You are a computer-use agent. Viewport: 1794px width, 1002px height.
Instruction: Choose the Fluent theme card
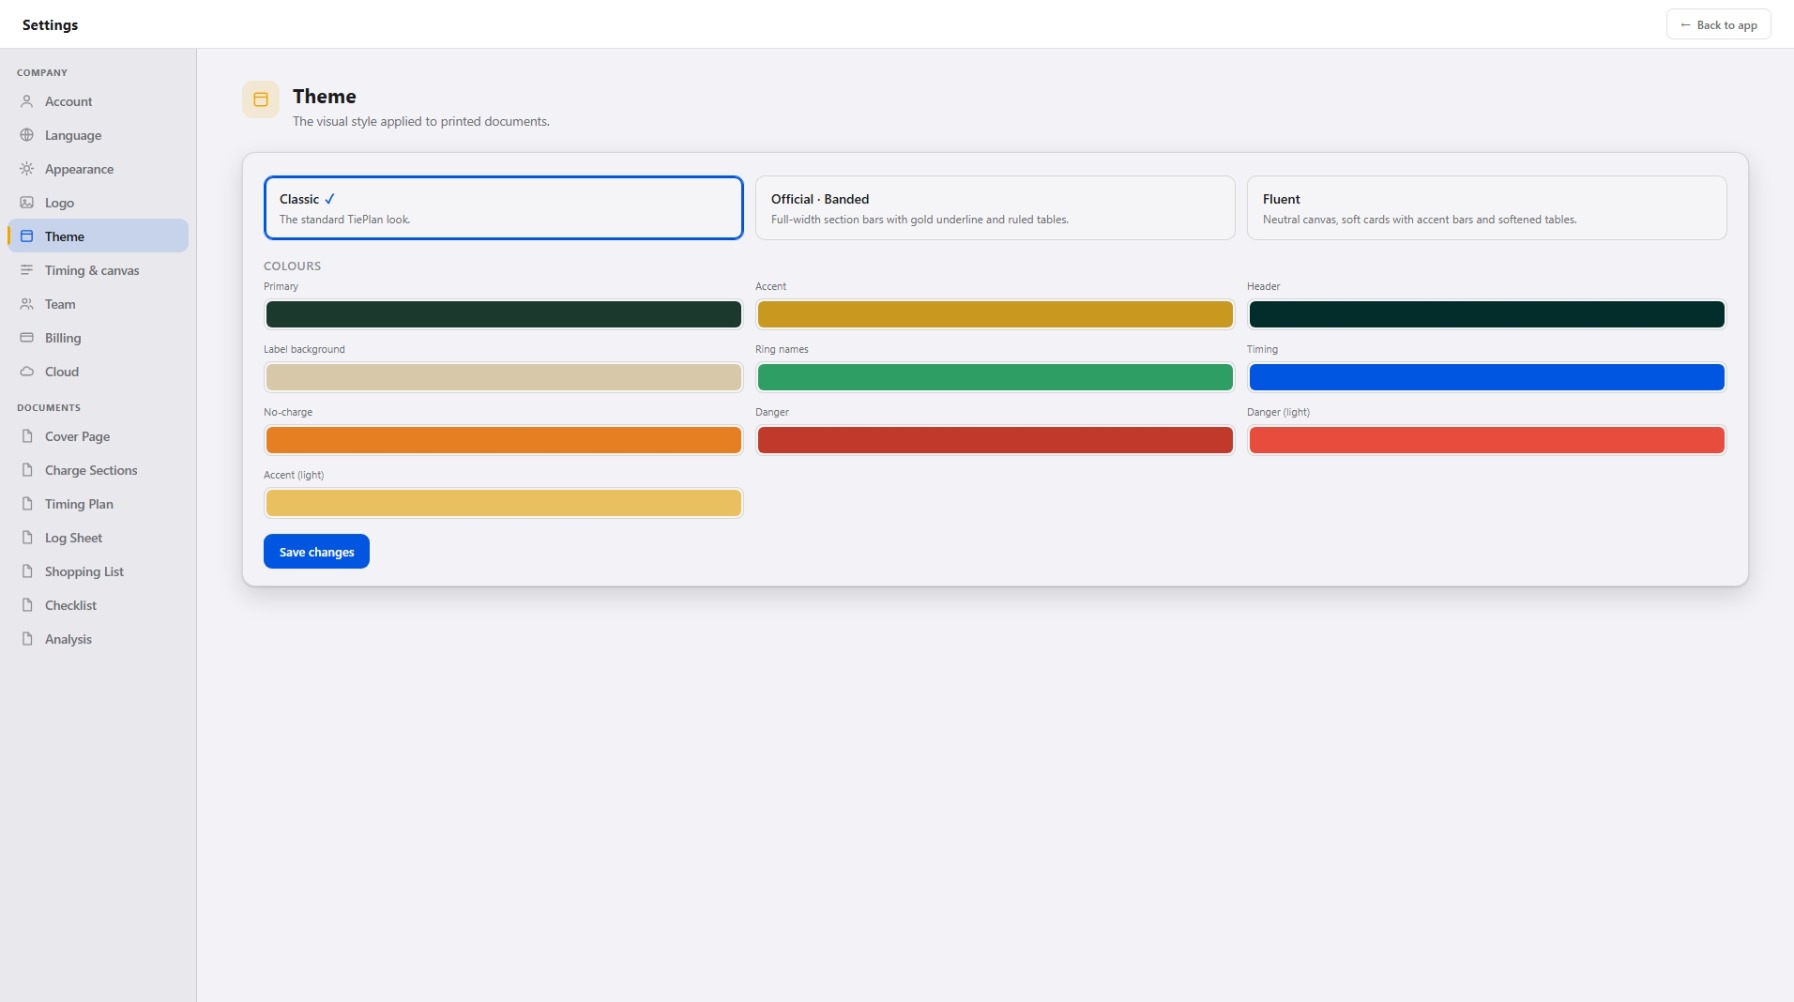1486,208
